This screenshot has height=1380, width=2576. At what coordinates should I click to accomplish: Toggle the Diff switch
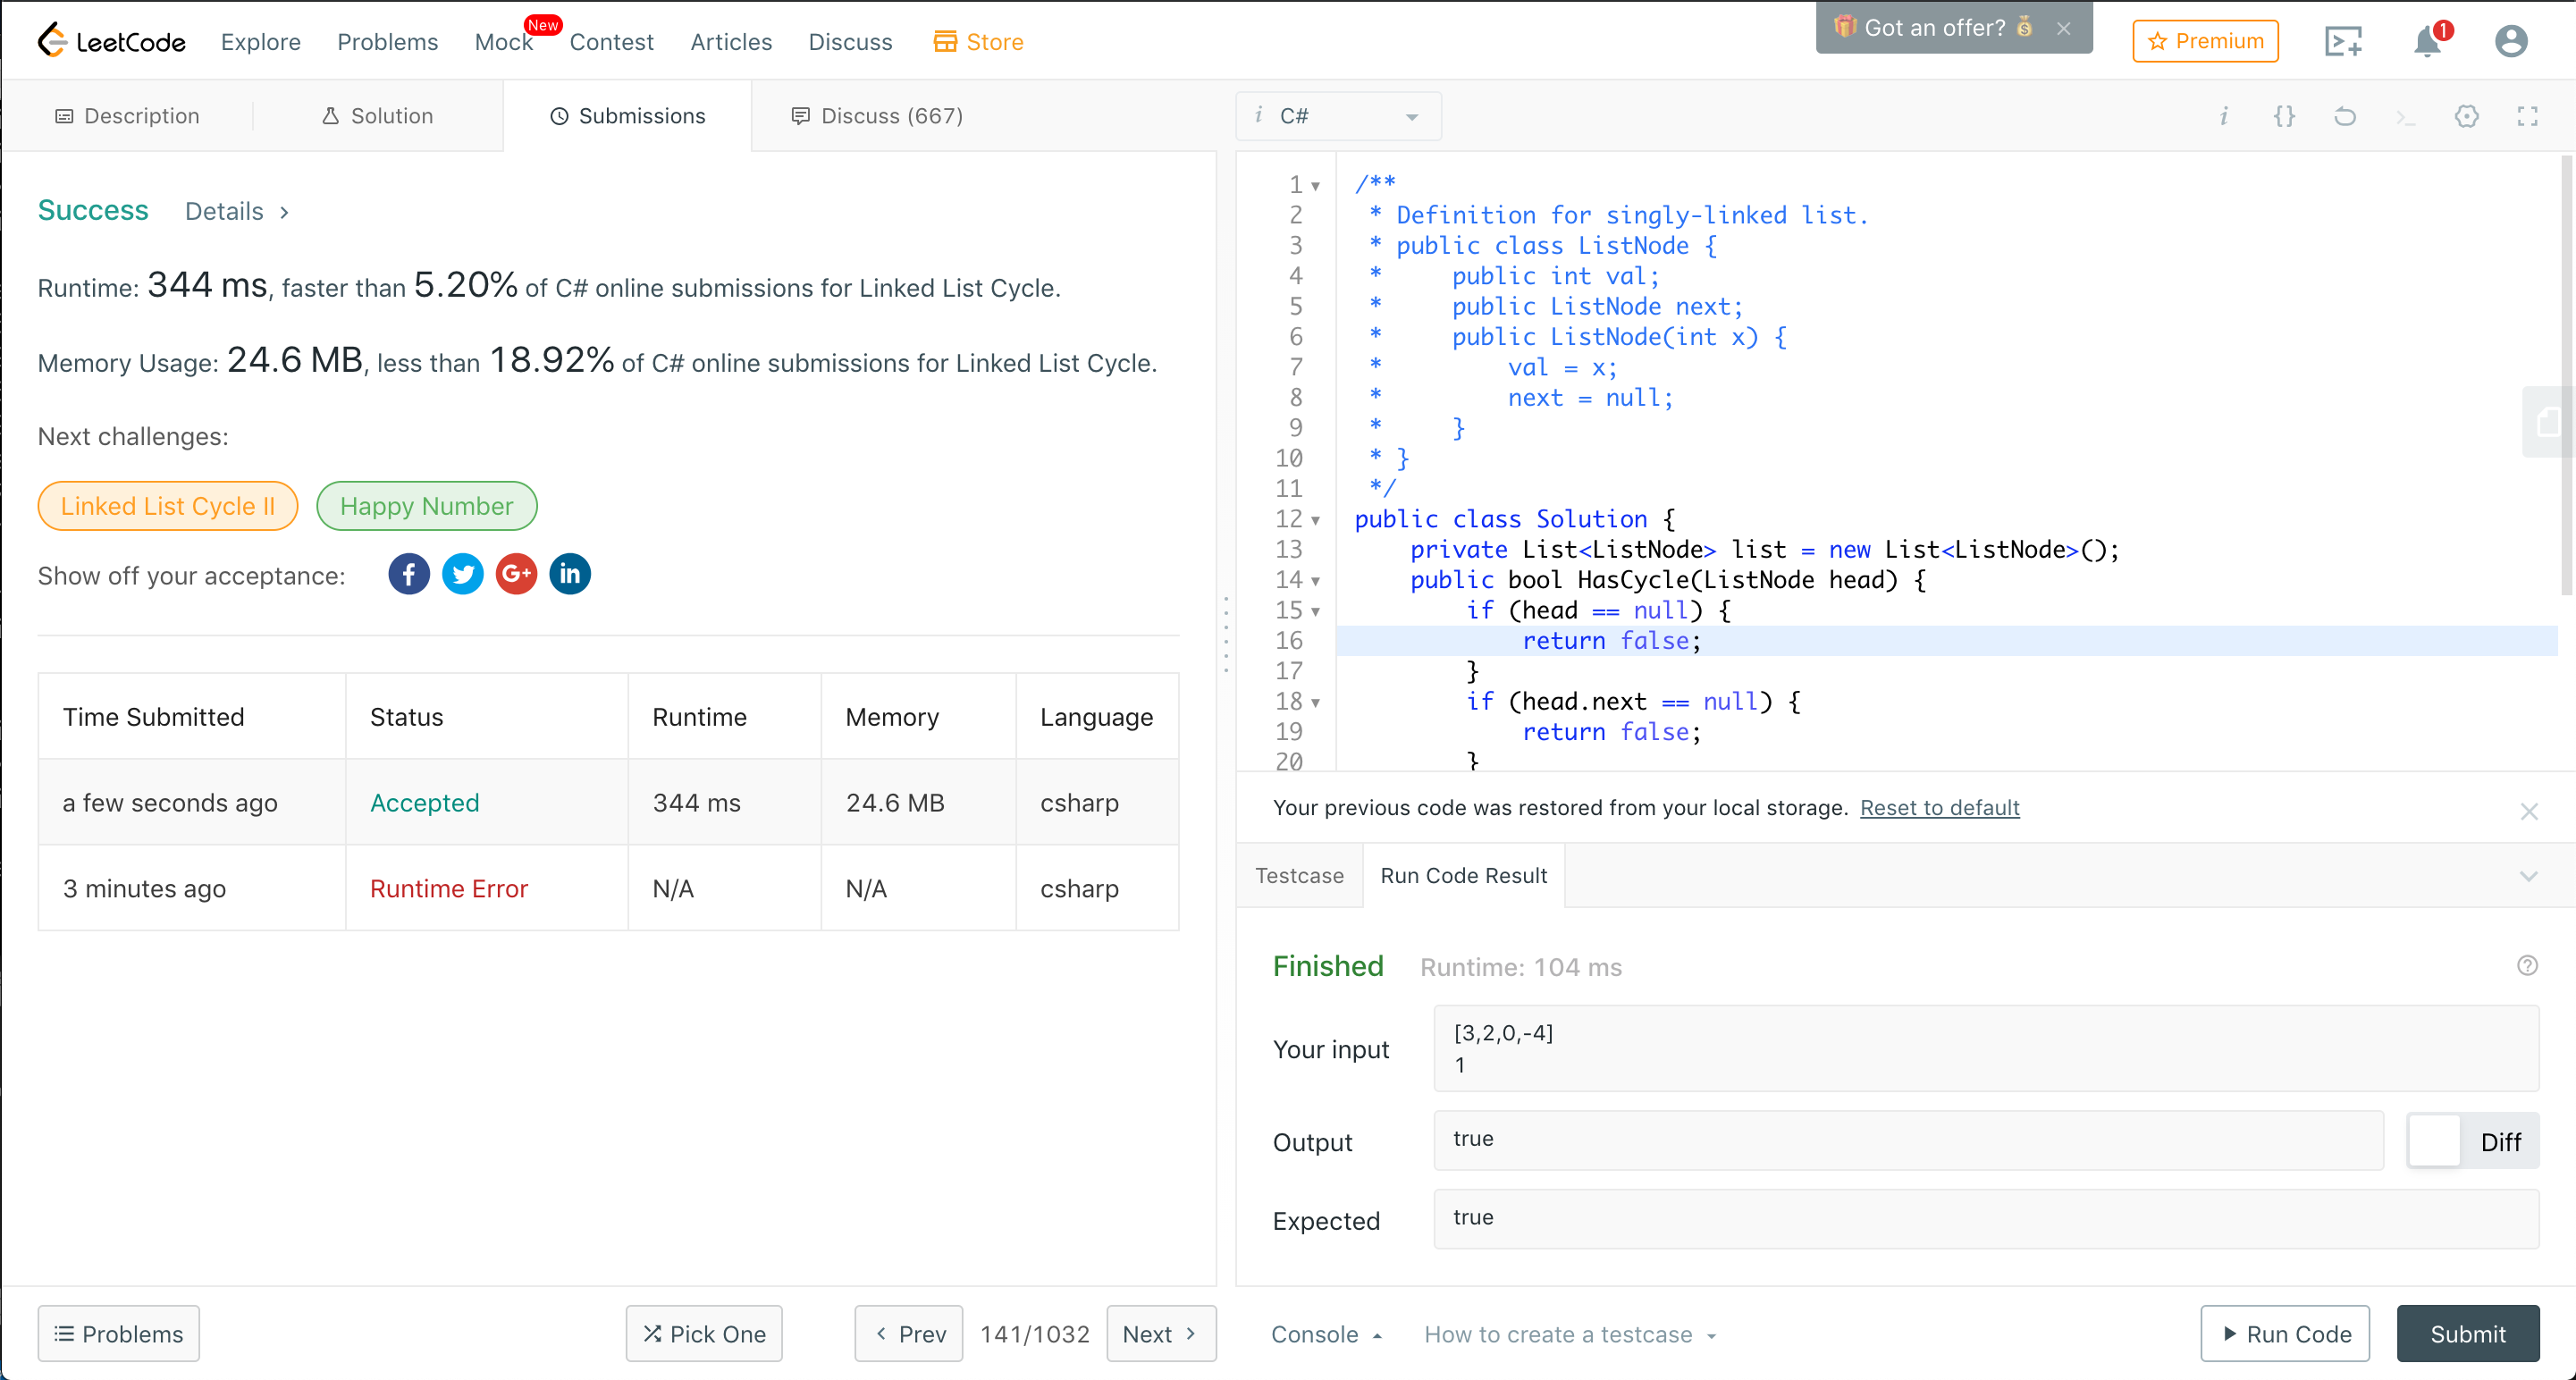(2472, 1141)
